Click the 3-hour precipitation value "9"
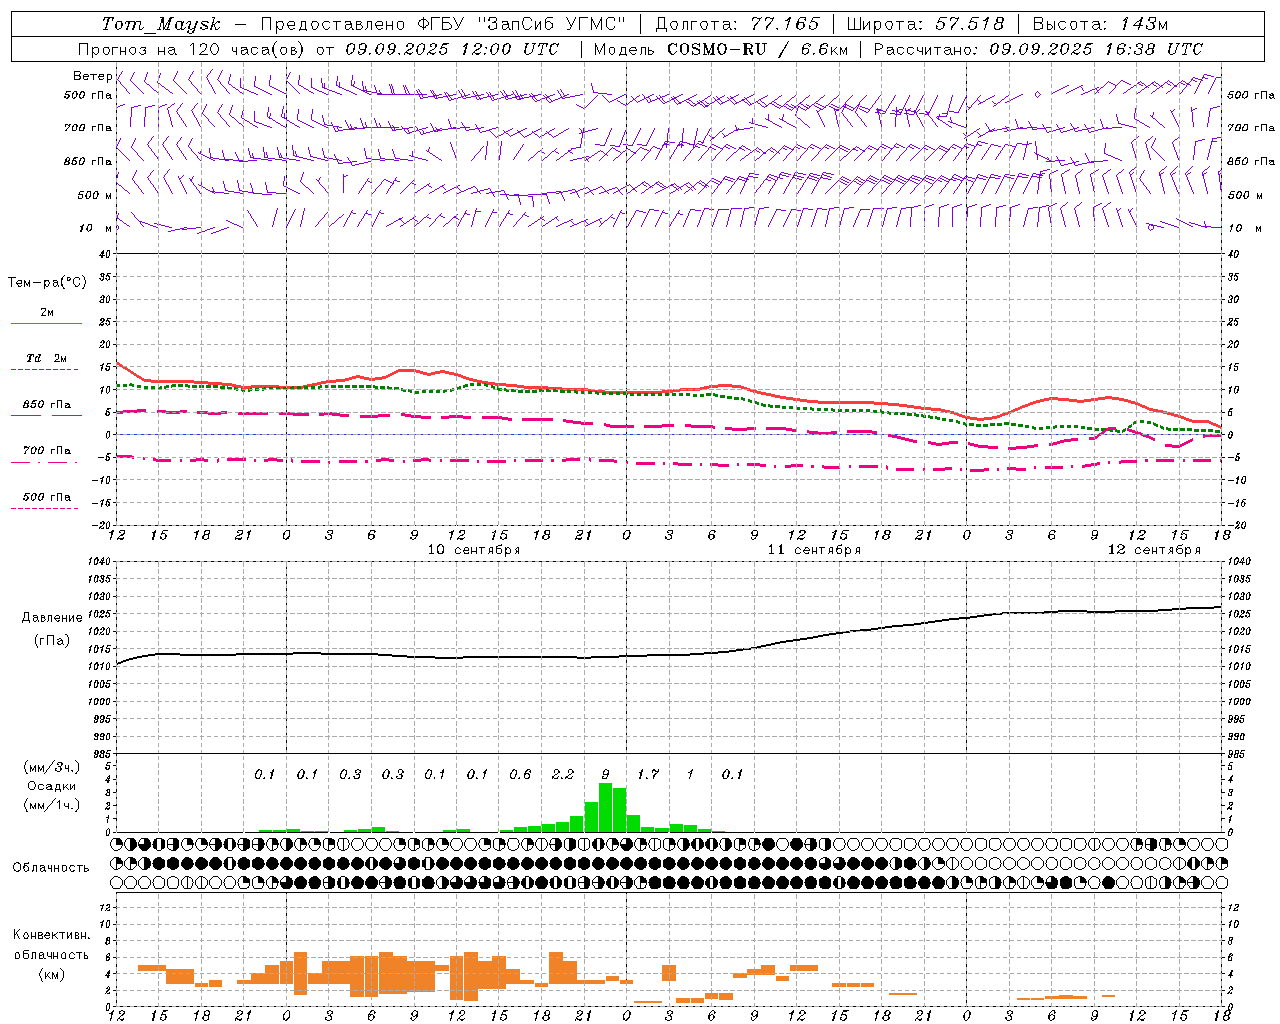1280x1024 pixels. tap(605, 775)
